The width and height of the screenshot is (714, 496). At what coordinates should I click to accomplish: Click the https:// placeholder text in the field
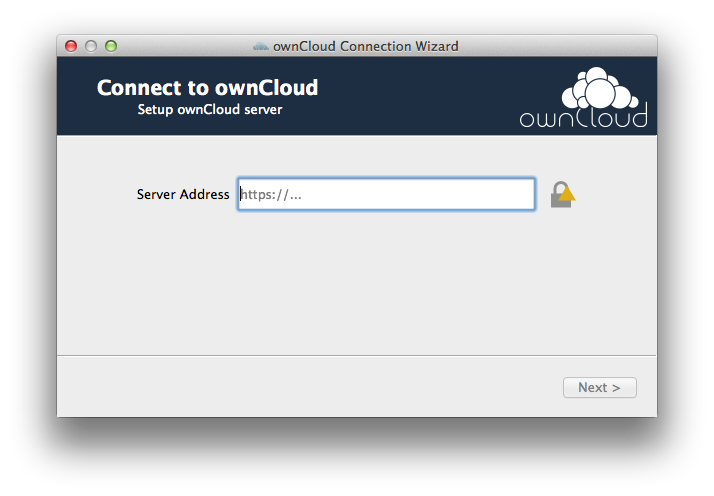tap(271, 195)
